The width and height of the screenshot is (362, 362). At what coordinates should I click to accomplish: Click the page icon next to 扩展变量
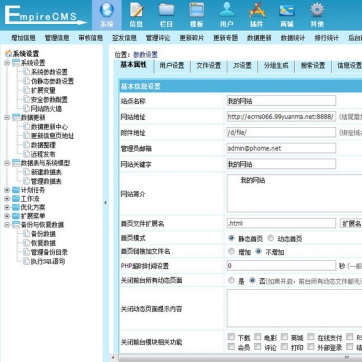pyautogui.click(x=26, y=90)
